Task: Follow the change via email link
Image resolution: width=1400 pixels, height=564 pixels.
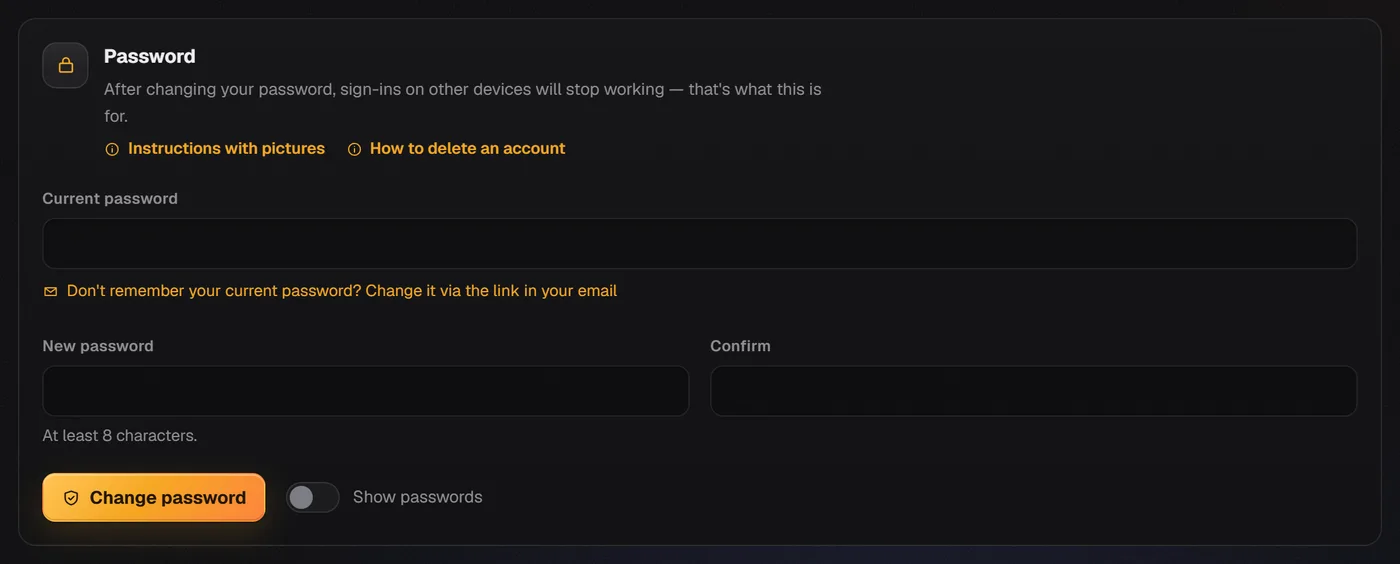Action: point(342,291)
